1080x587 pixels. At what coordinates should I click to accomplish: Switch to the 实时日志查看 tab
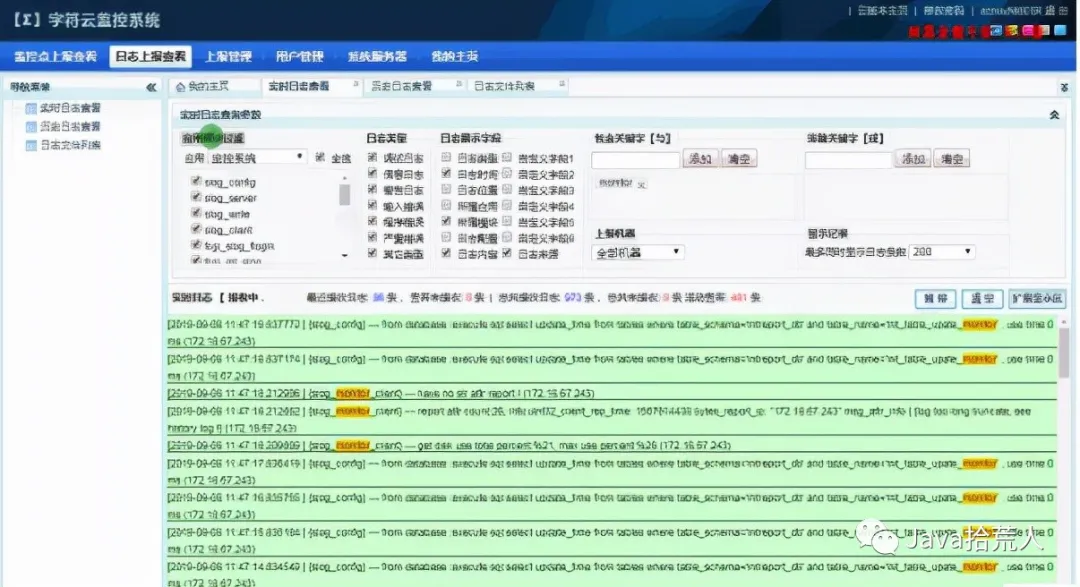click(299, 87)
